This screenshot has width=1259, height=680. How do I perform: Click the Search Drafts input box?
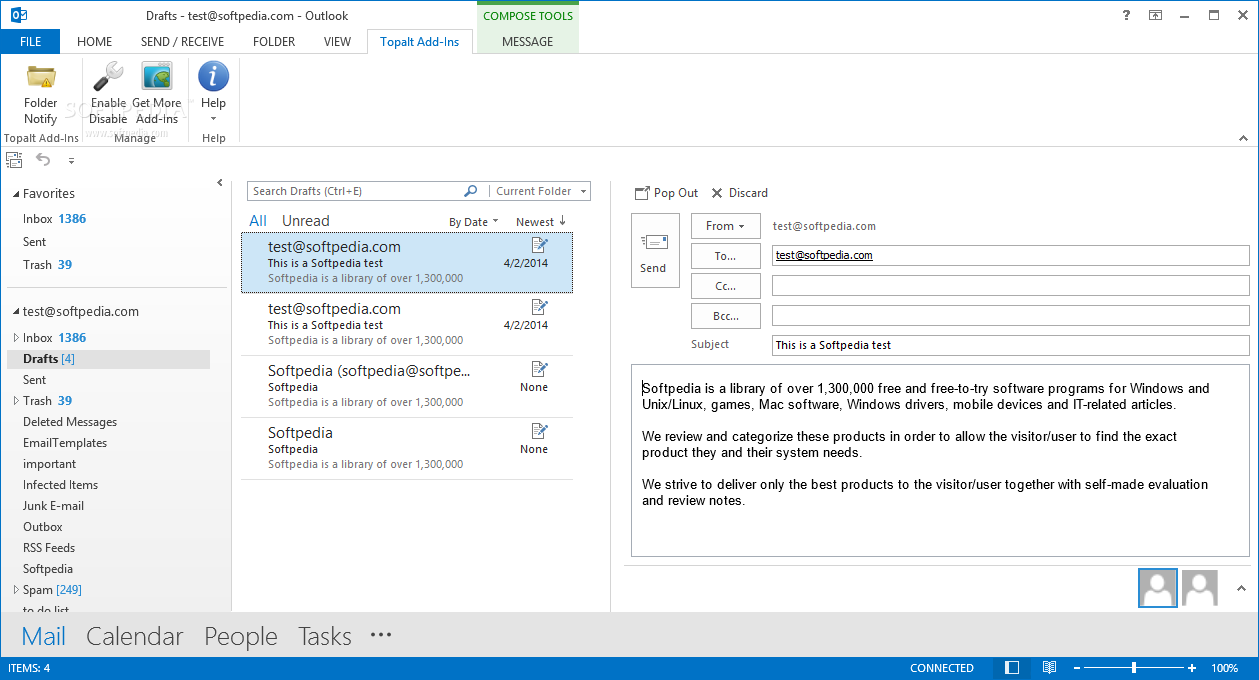(355, 191)
